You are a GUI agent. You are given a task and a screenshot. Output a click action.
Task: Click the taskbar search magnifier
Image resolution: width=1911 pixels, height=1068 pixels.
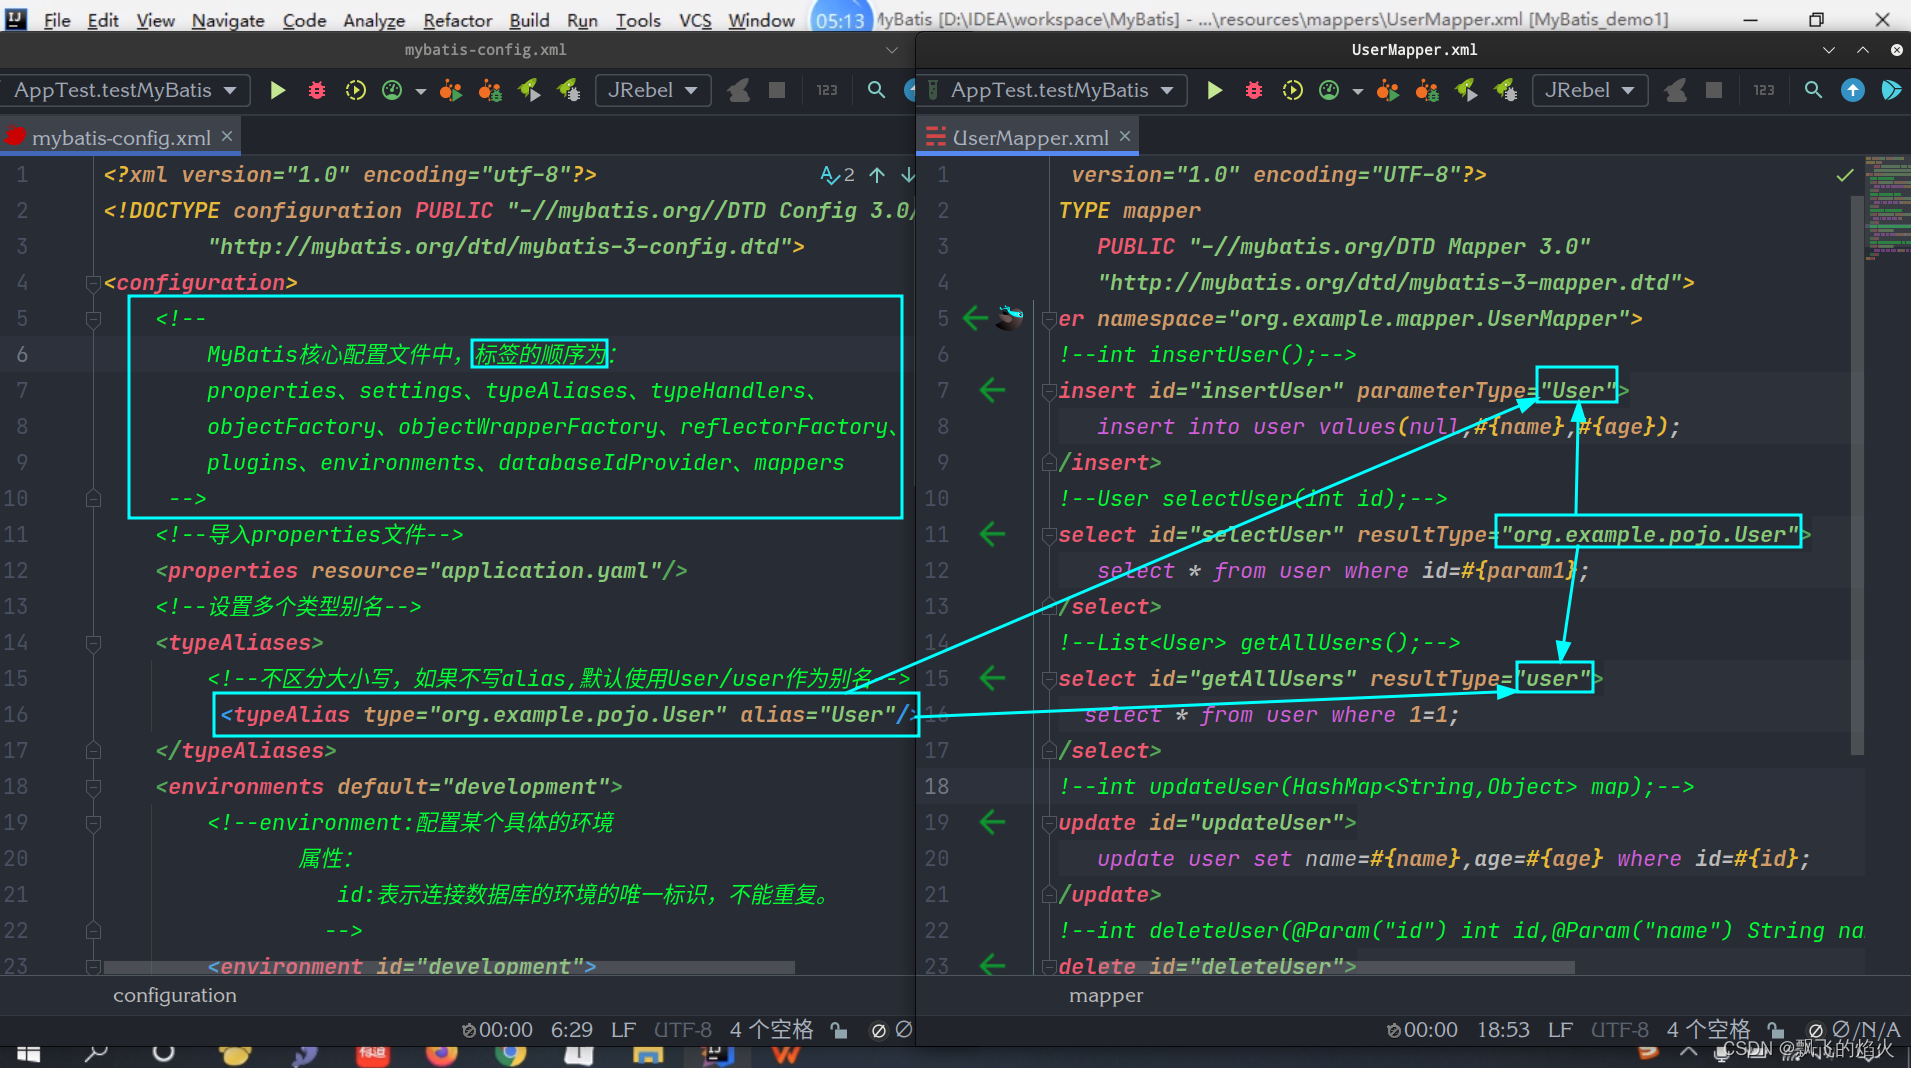click(96, 1055)
